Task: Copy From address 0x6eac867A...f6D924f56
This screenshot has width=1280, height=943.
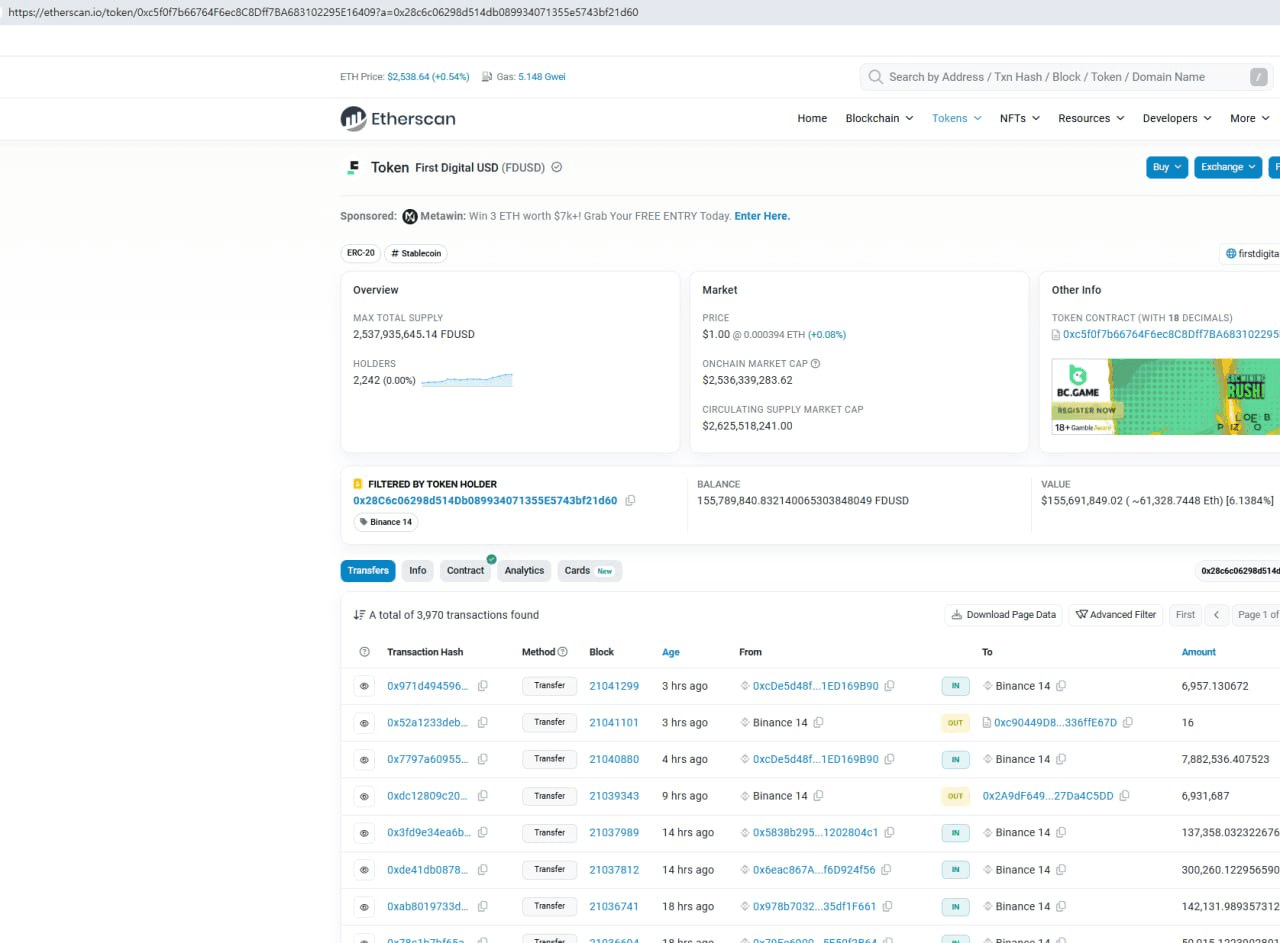Action: tap(886, 870)
